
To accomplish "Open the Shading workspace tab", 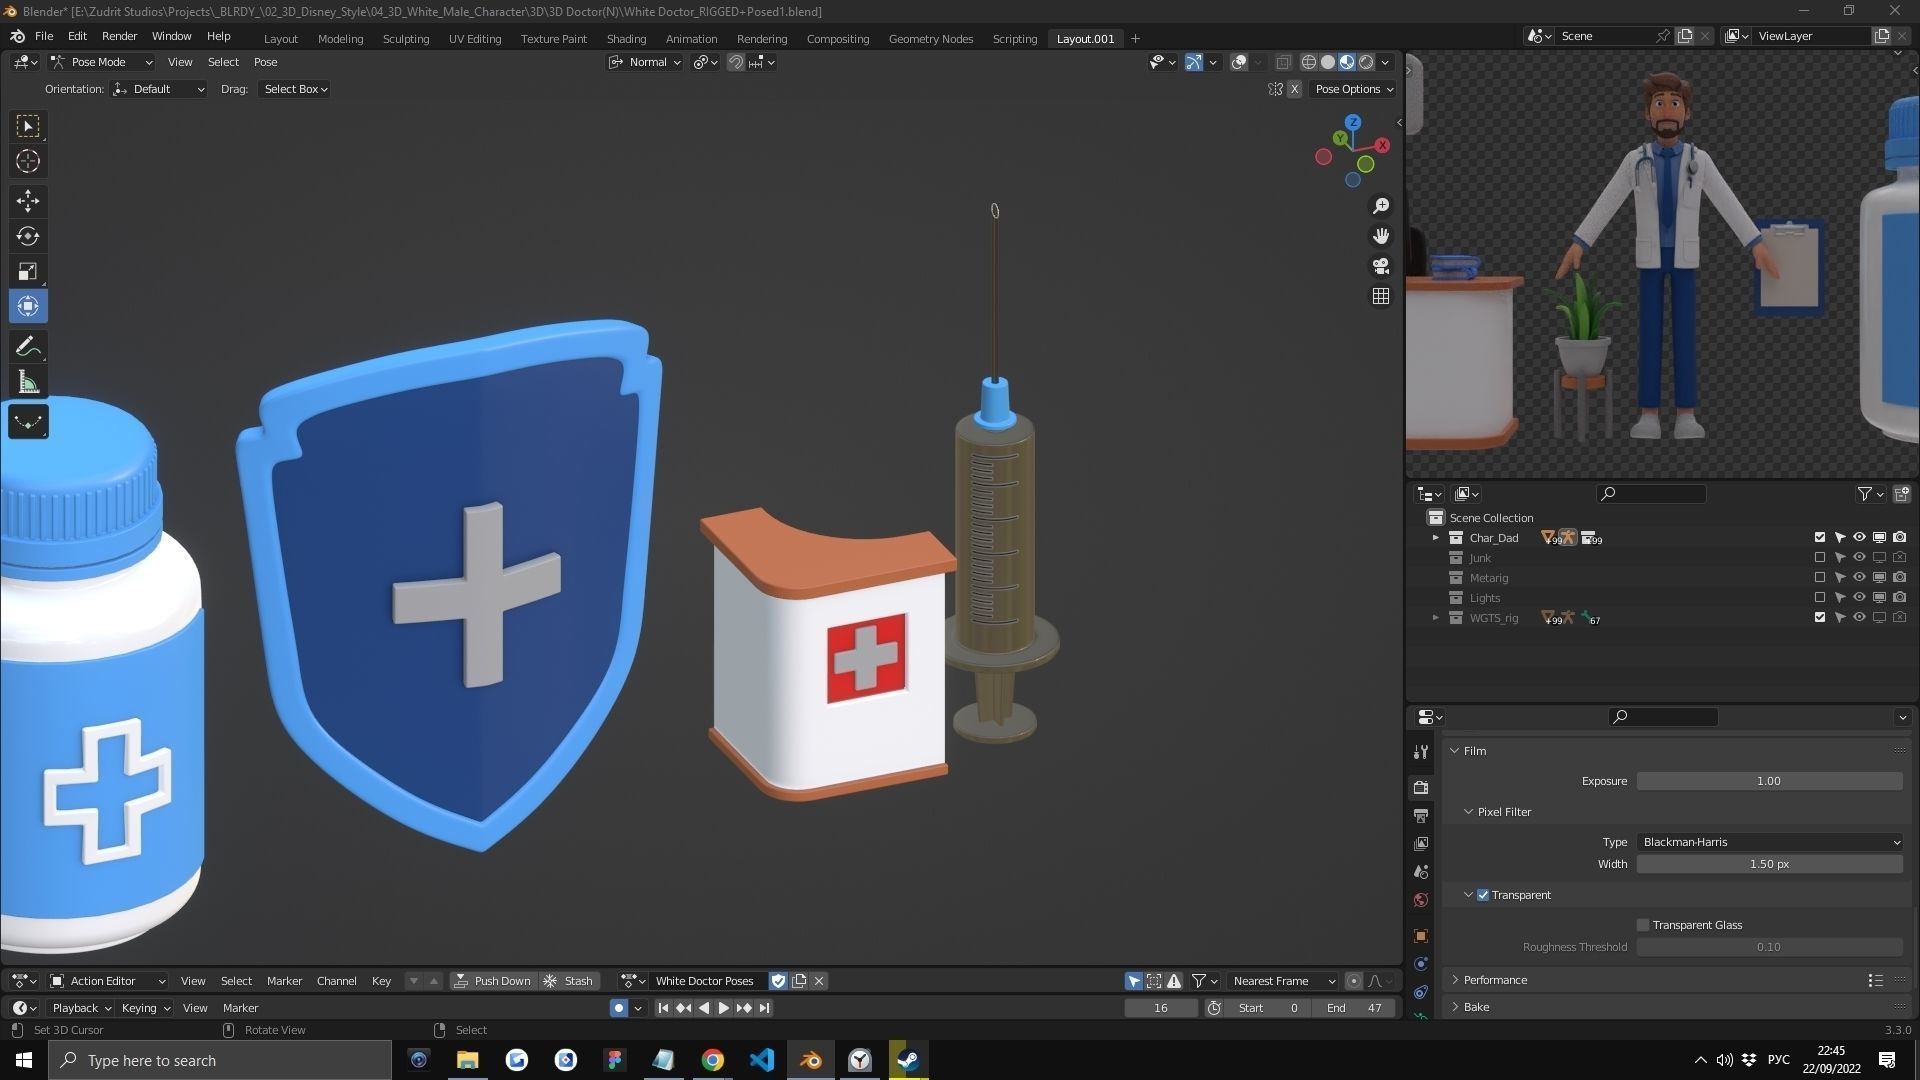I will point(626,38).
